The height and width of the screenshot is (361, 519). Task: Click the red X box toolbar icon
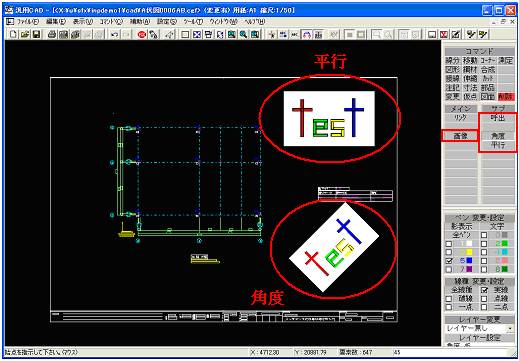click(444, 34)
